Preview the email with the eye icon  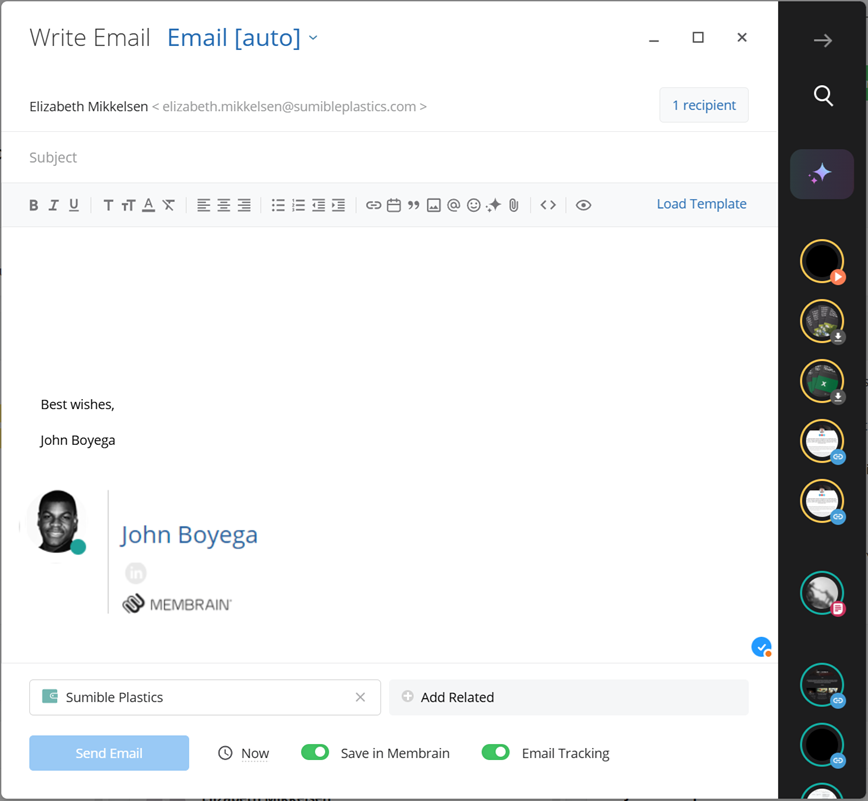click(583, 205)
